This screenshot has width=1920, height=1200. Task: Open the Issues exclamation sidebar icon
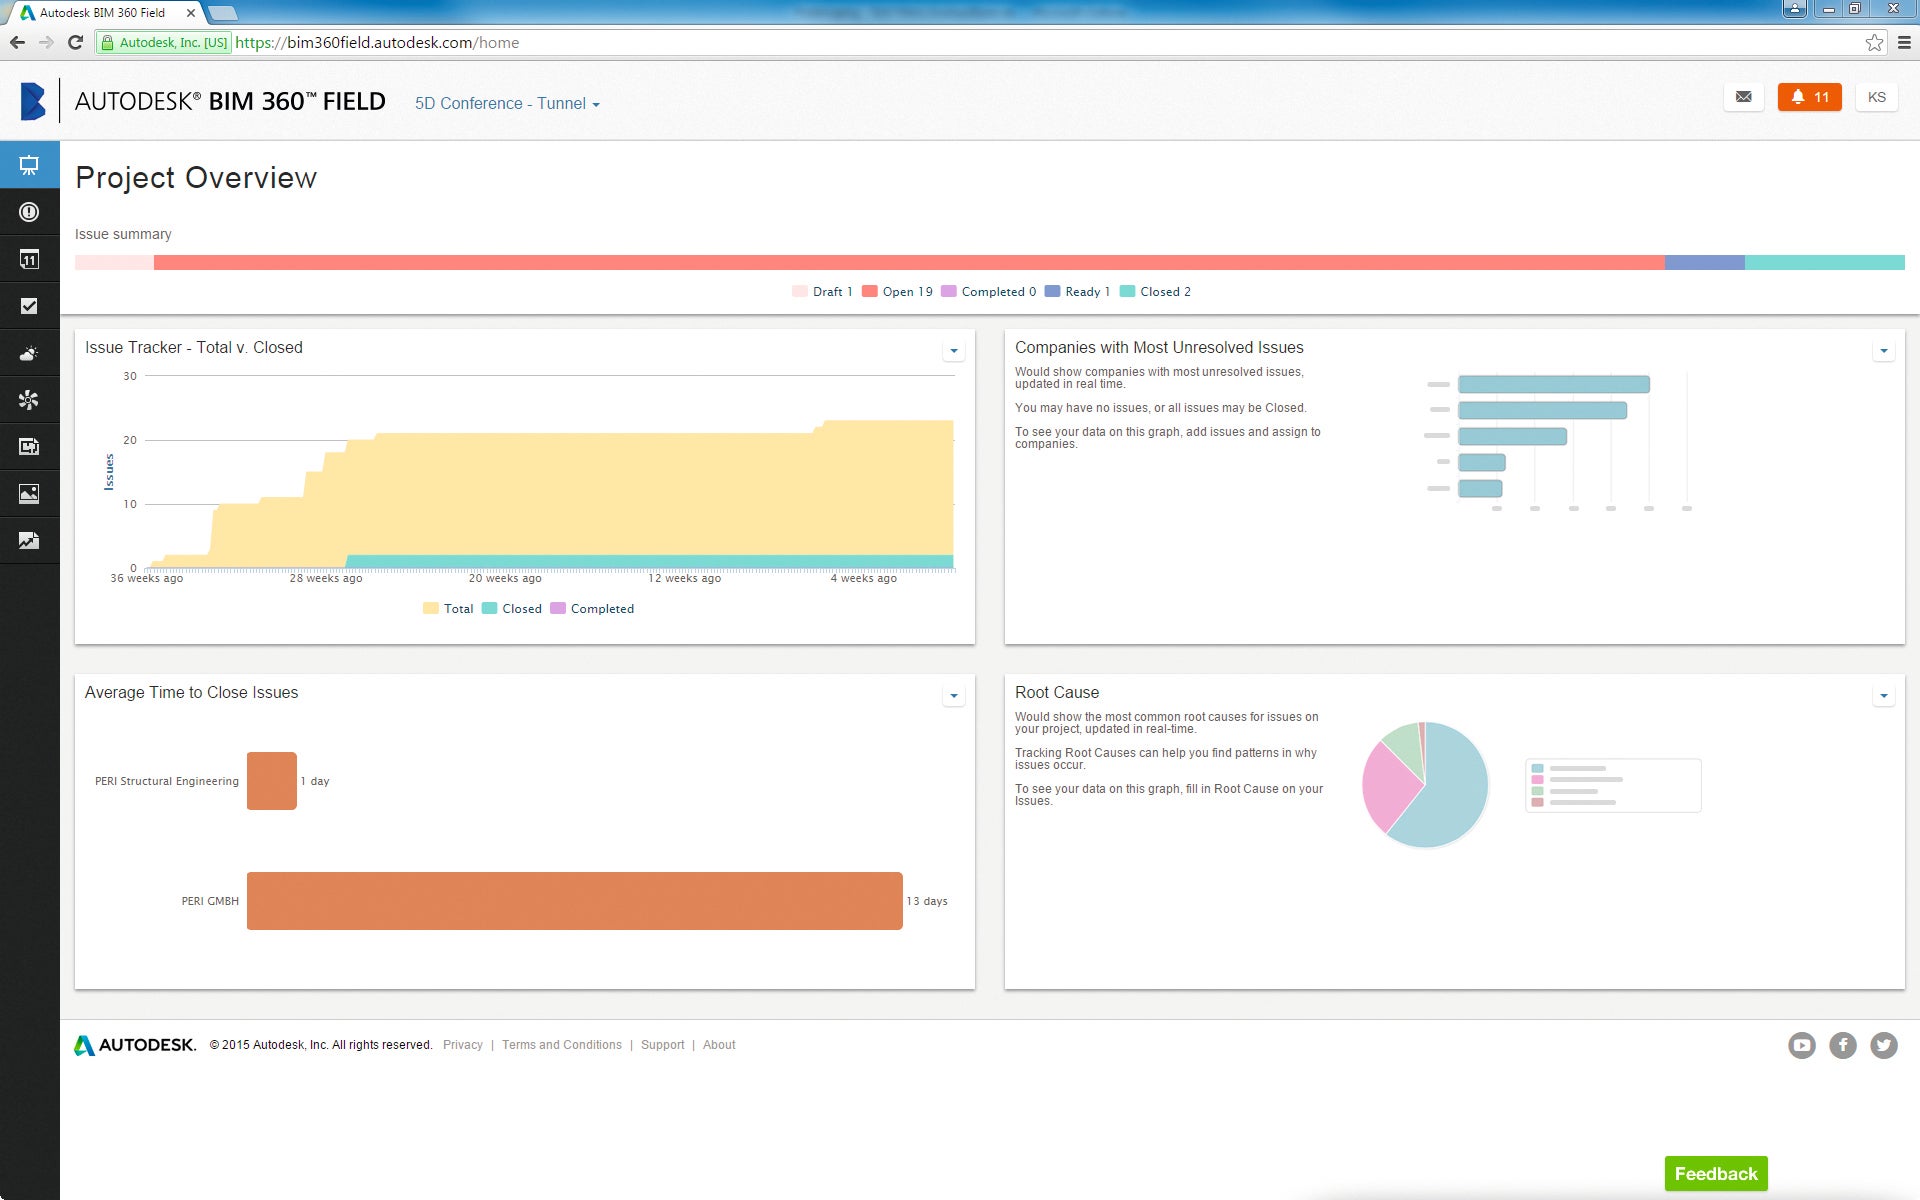point(29,212)
